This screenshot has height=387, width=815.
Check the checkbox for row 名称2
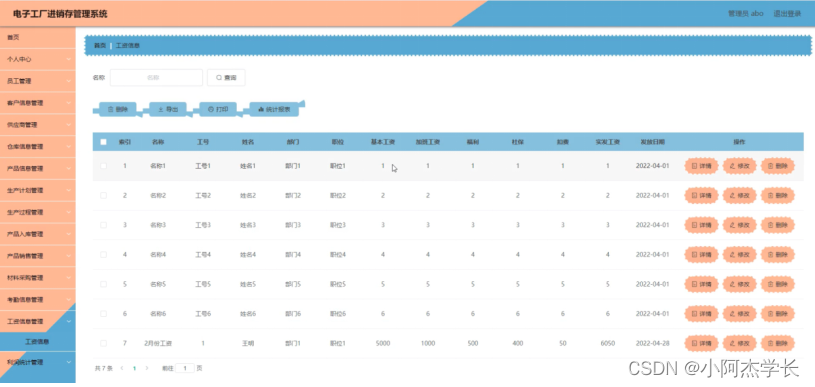point(103,195)
